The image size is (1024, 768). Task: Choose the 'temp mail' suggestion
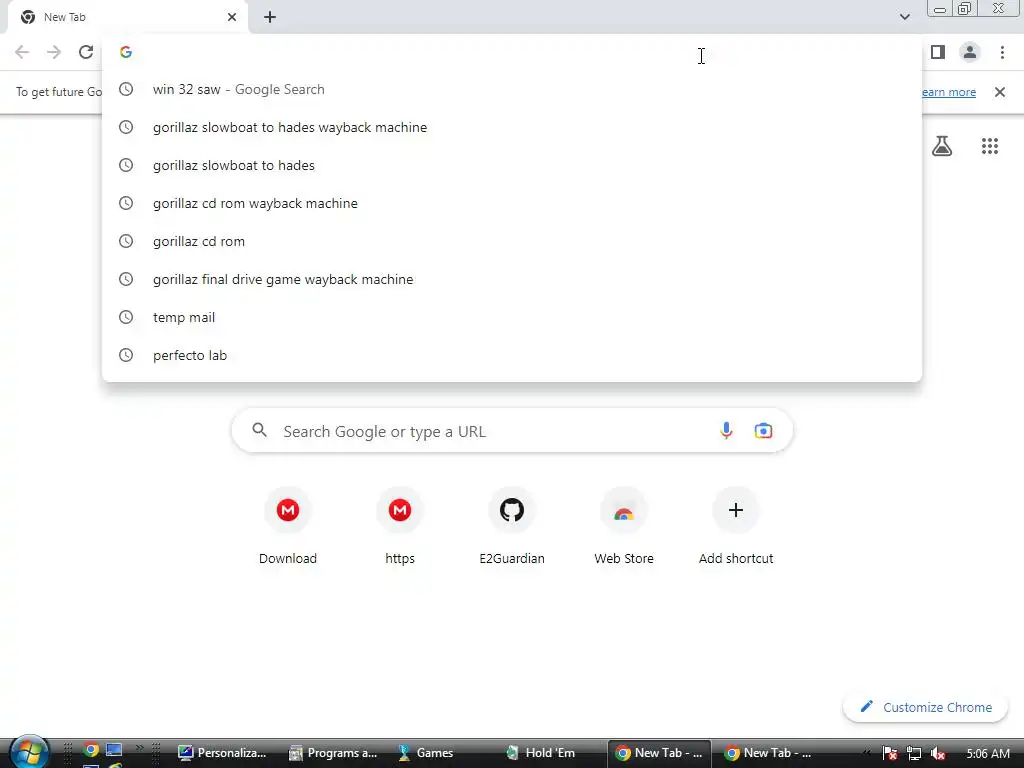pos(512,317)
